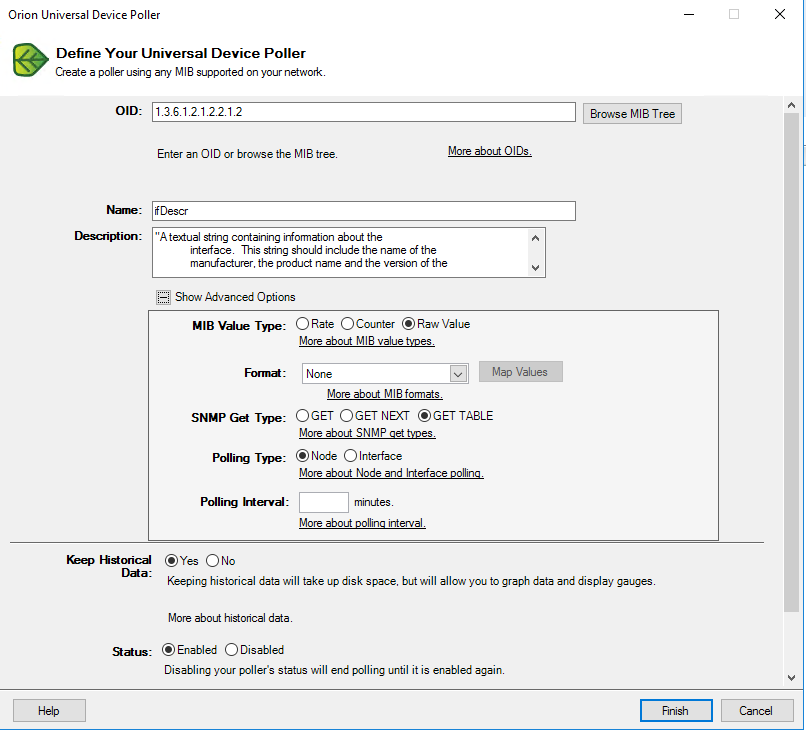This screenshot has width=806, height=732.
Task: Click the Map Values button
Action: 520,372
